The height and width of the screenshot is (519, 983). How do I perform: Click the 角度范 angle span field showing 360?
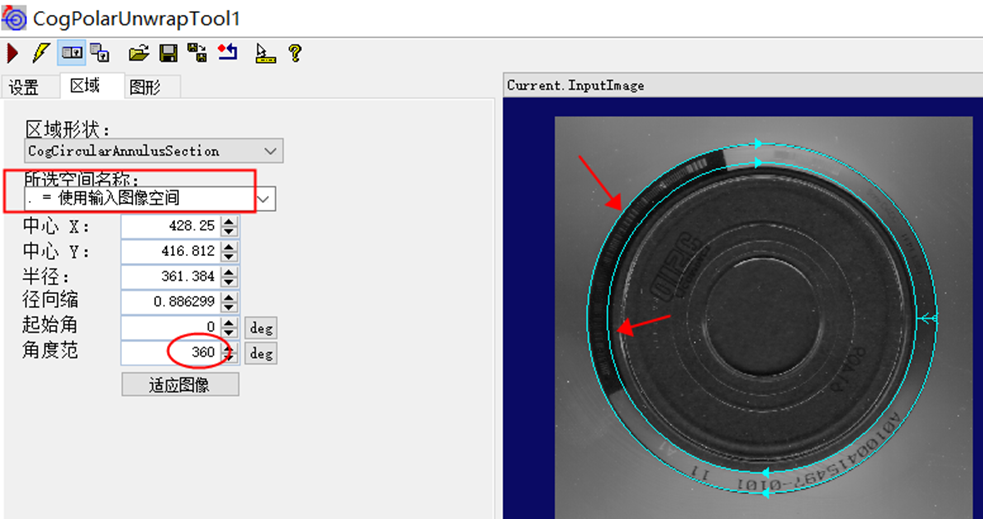pos(171,352)
